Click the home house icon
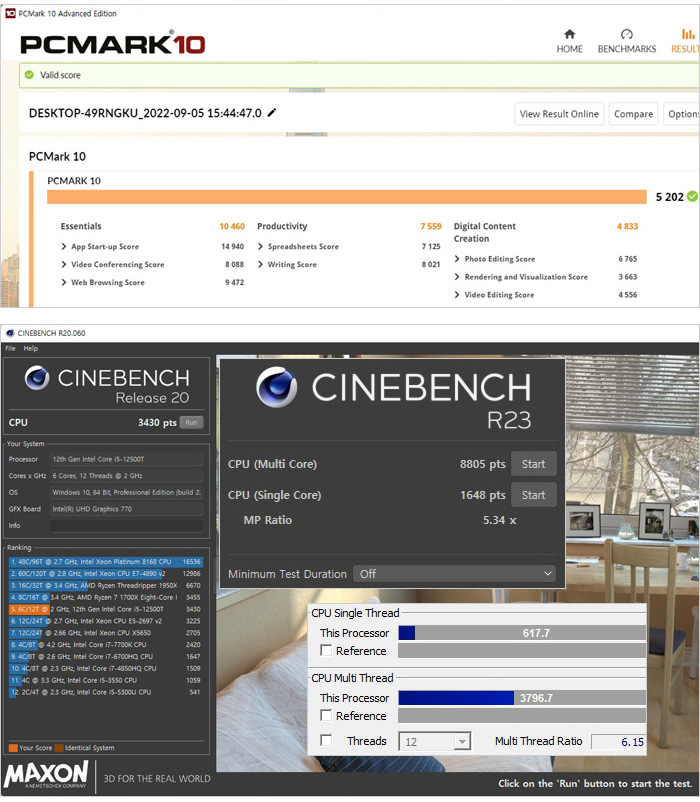Screen dimensions: 700x802 [569, 34]
